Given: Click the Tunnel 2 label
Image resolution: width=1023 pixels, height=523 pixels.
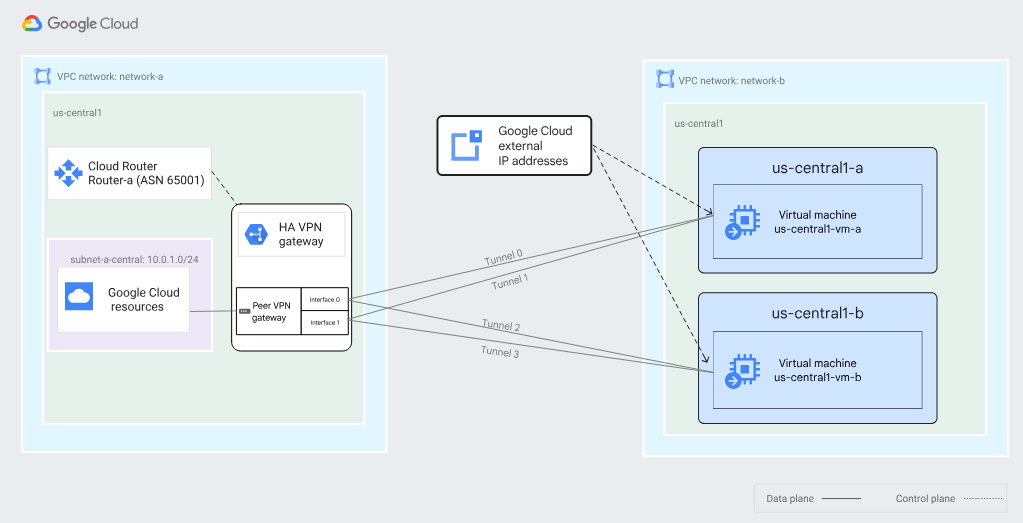Looking at the screenshot, I should pyautogui.click(x=501, y=325).
